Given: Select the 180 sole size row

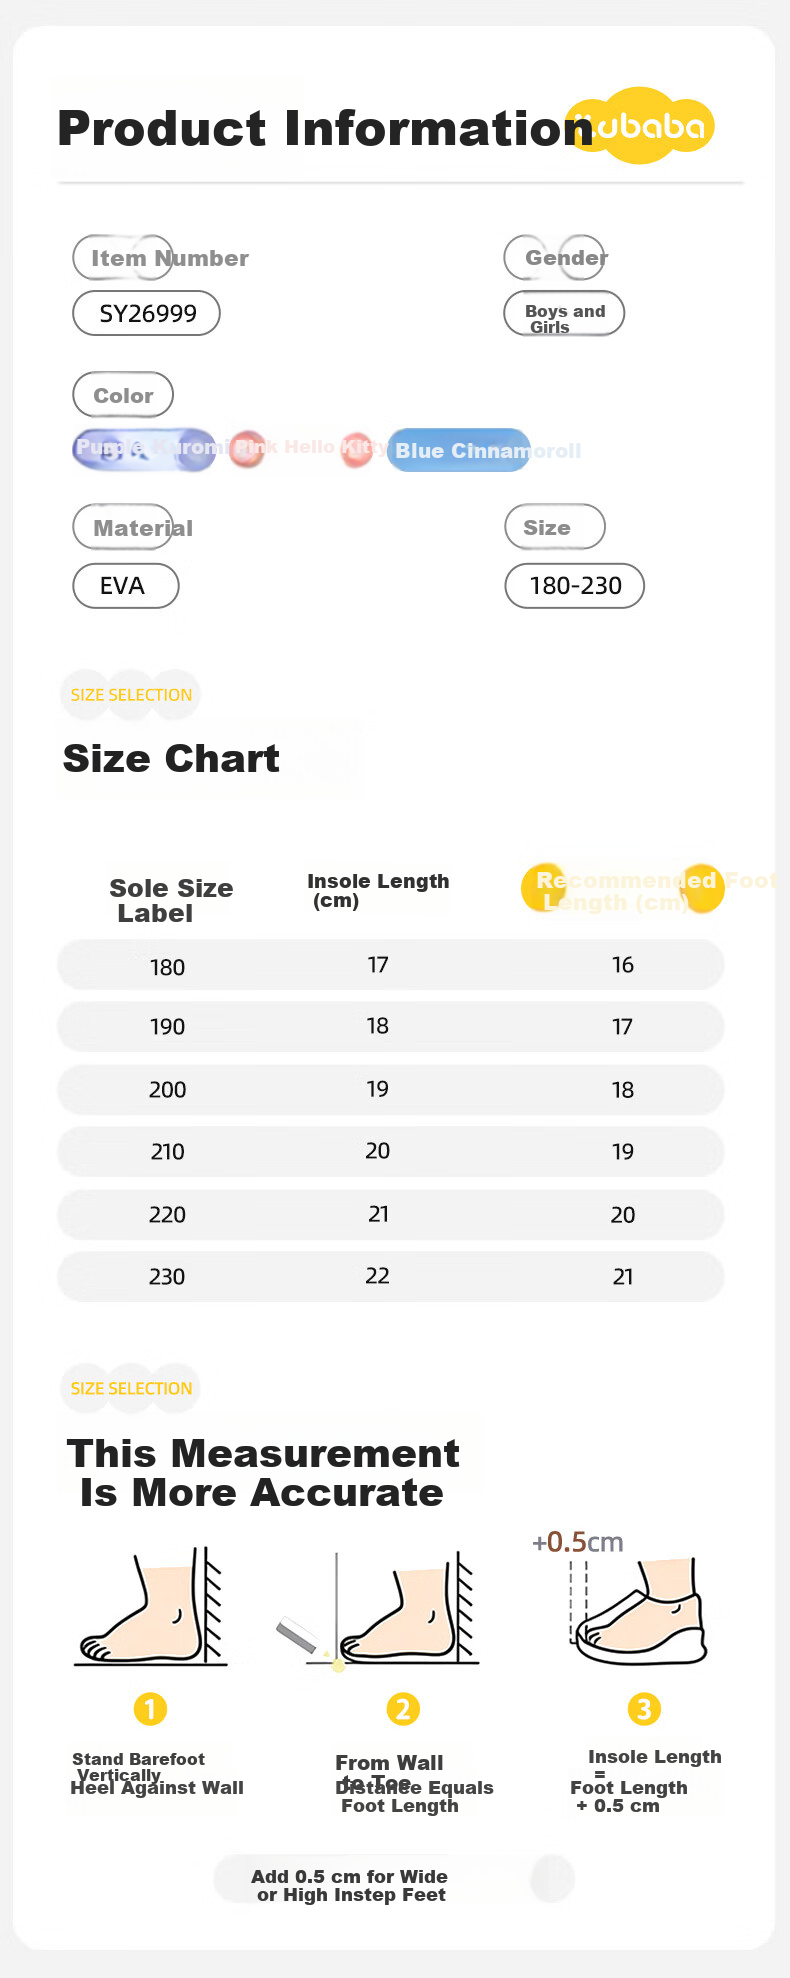Looking at the screenshot, I should (x=391, y=965).
